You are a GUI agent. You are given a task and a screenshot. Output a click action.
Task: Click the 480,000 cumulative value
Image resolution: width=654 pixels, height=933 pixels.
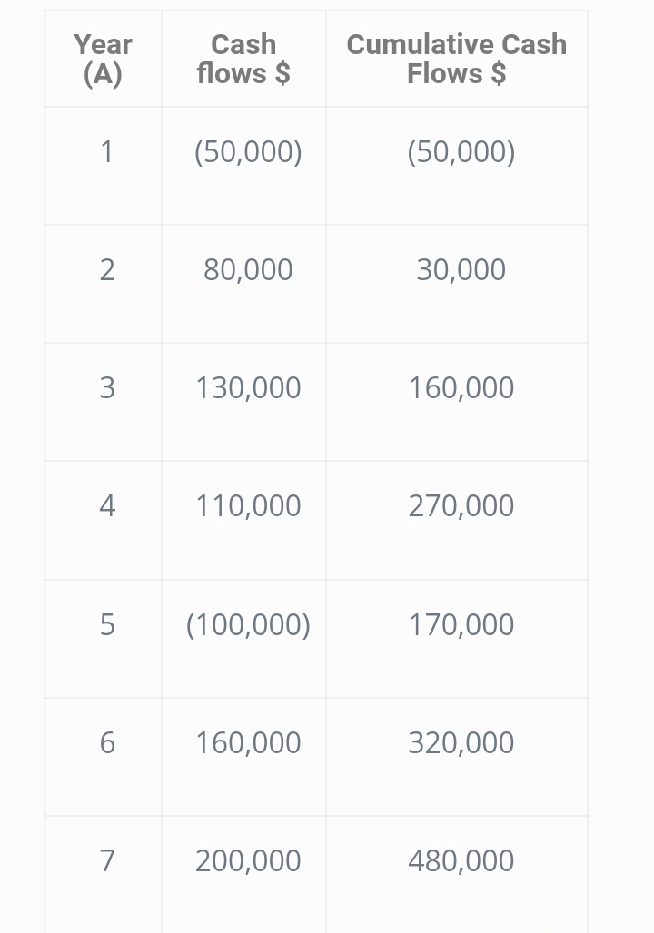pos(461,861)
